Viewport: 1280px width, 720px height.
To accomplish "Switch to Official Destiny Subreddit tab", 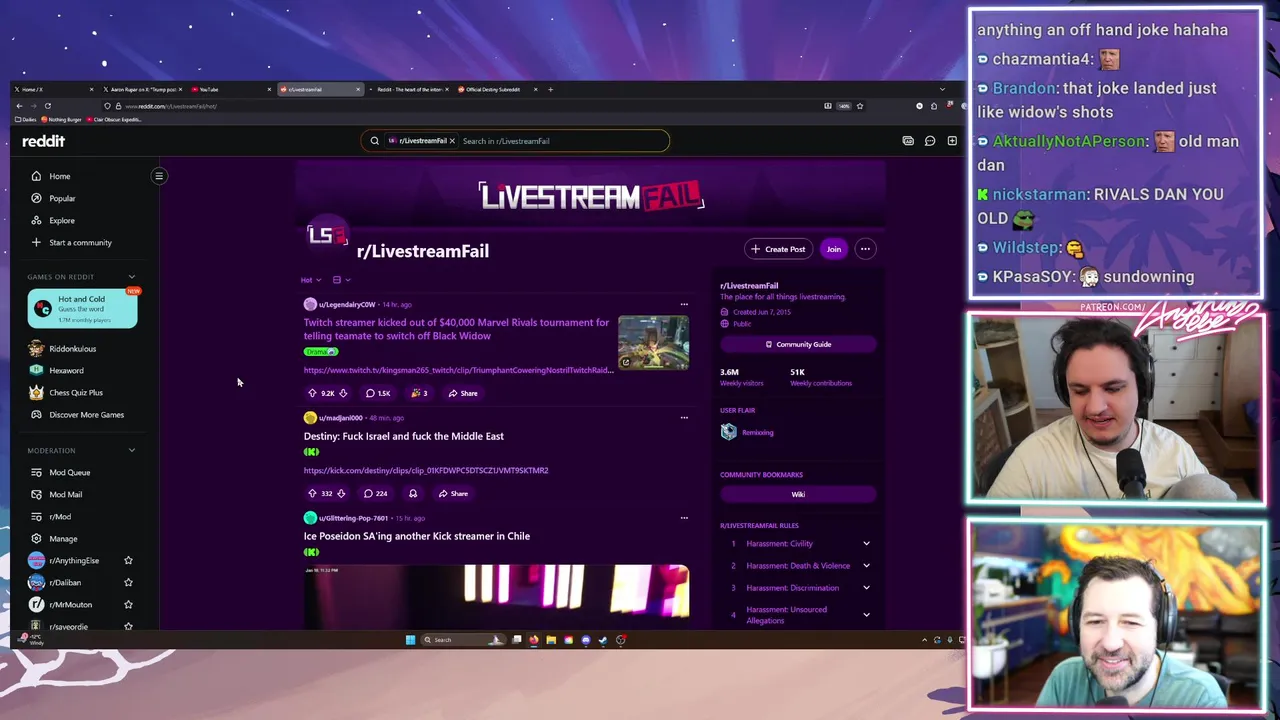I will (496, 89).
